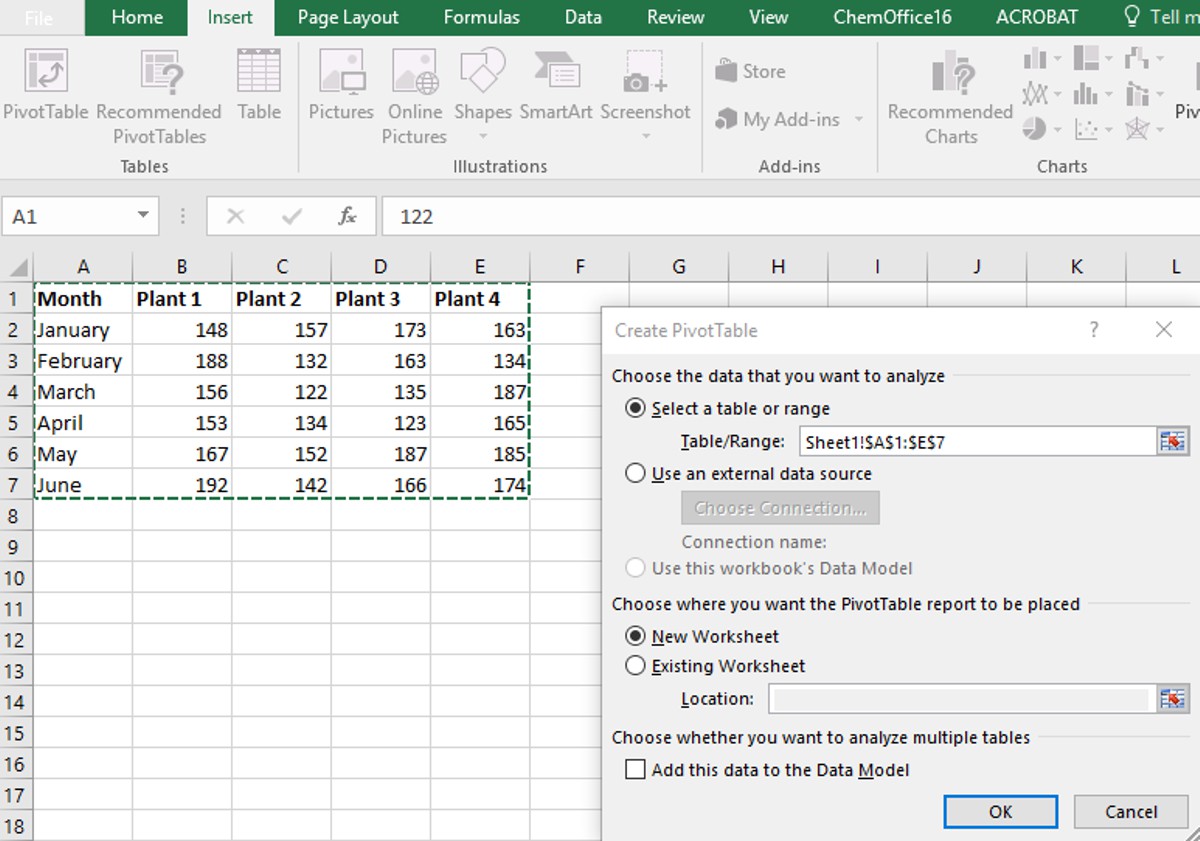
Task: Expand the My Add-ins dropdown arrow
Action: click(x=859, y=120)
